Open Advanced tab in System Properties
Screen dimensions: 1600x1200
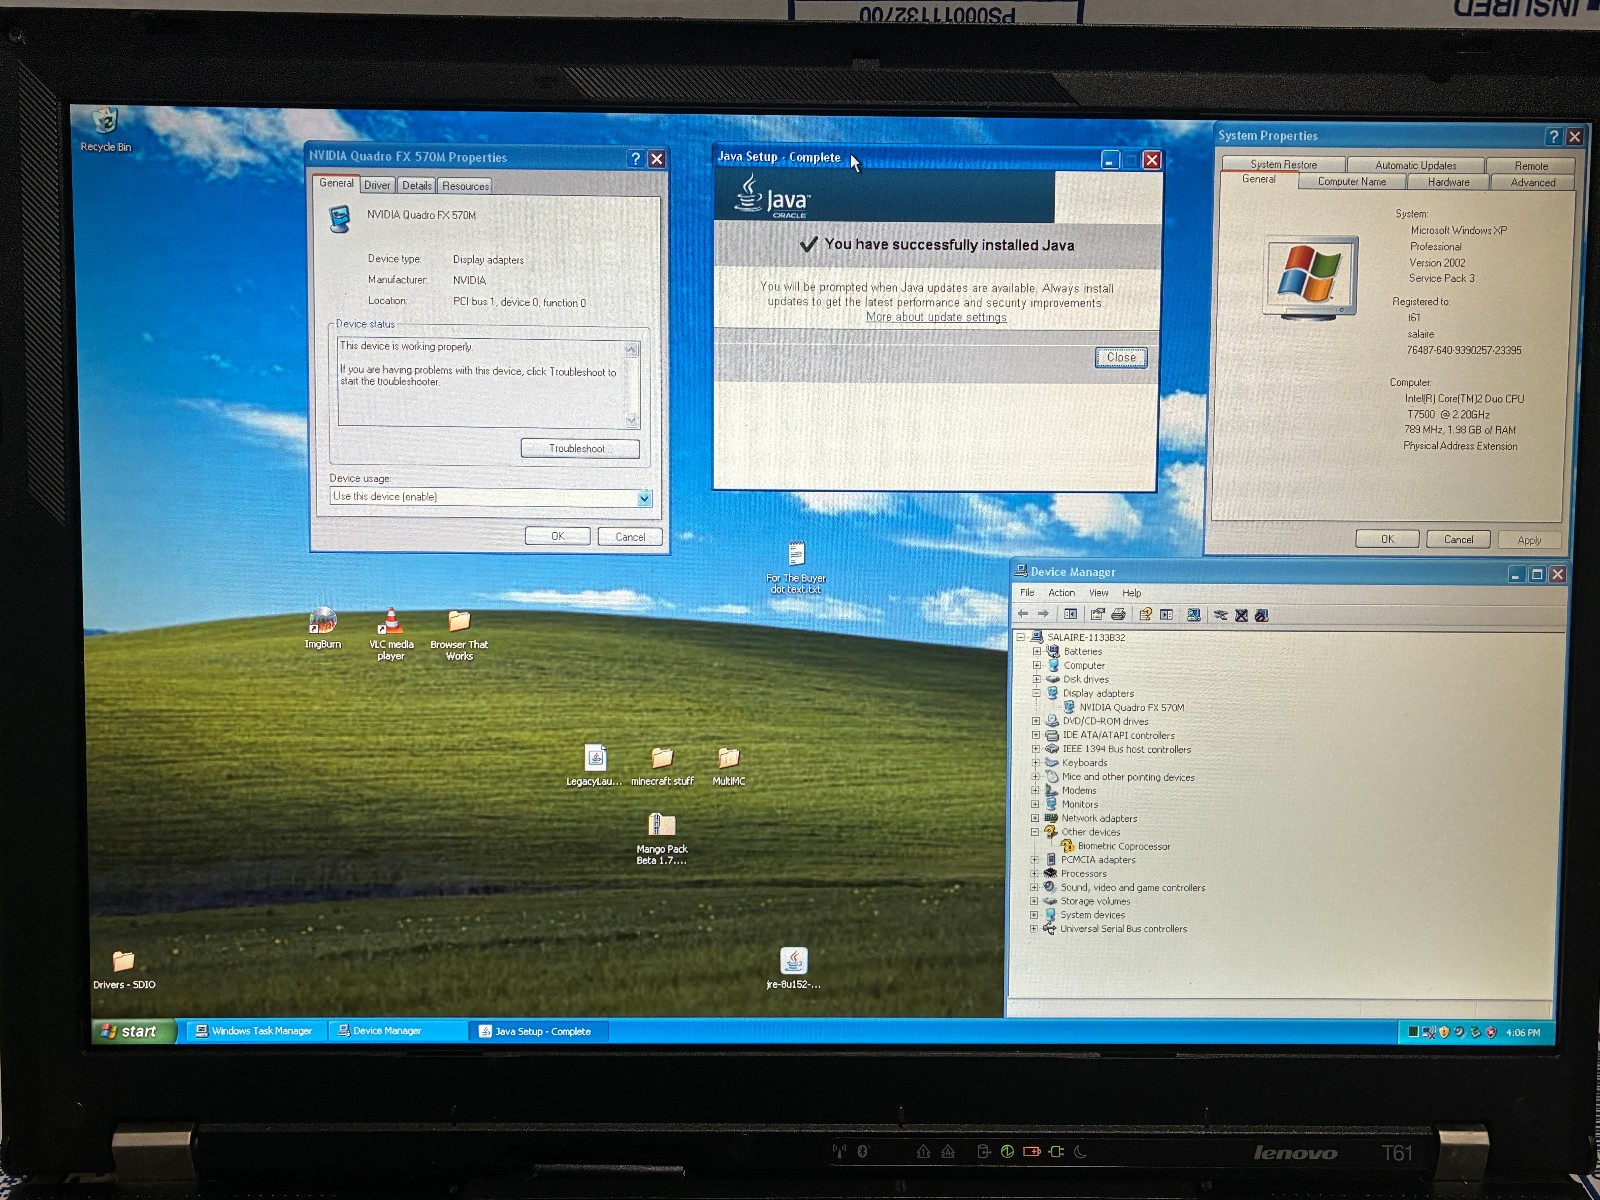click(1532, 182)
